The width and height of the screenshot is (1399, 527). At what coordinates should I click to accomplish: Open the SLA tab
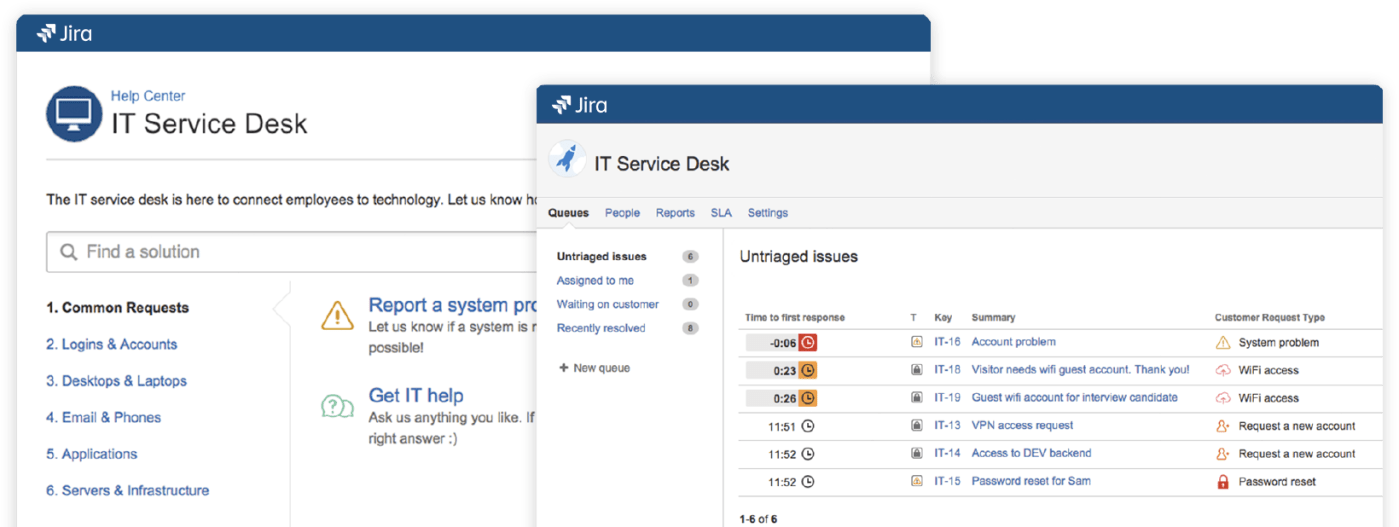(721, 213)
